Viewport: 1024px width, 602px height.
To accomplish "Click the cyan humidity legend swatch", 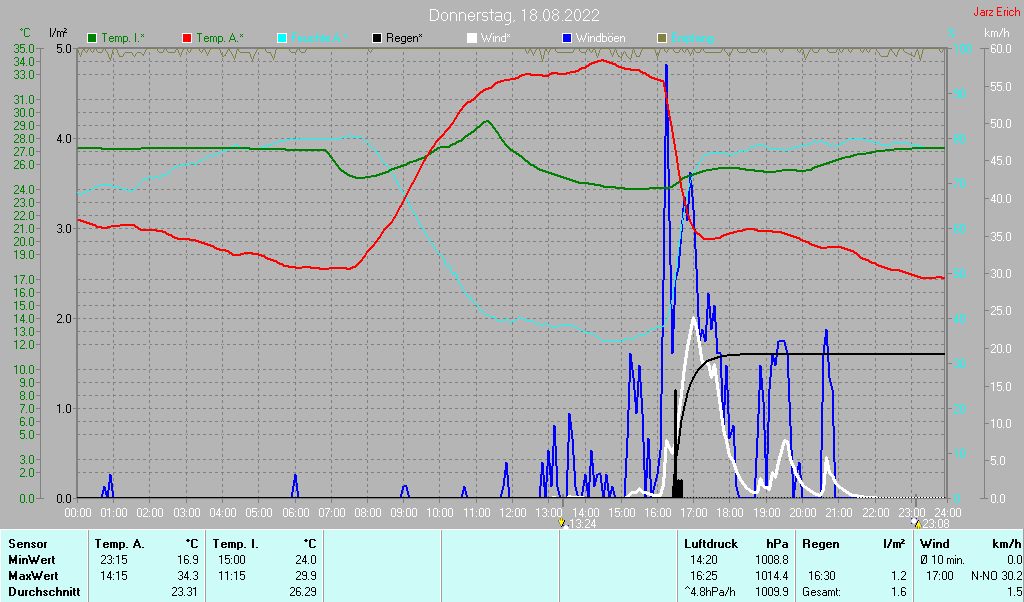I will pyautogui.click(x=282, y=38).
